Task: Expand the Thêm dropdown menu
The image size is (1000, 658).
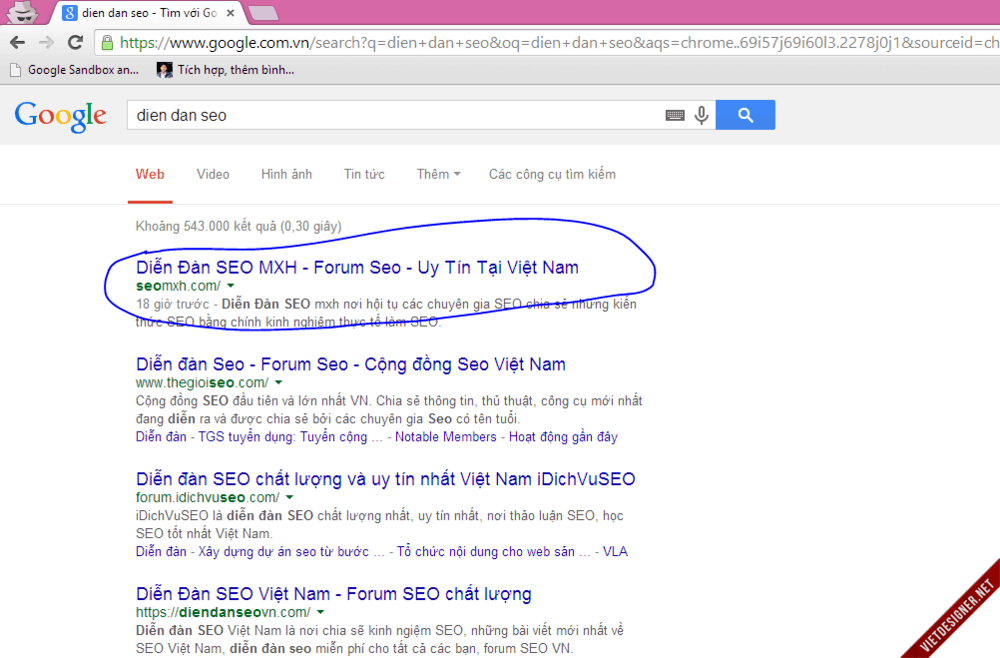Action: (438, 175)
